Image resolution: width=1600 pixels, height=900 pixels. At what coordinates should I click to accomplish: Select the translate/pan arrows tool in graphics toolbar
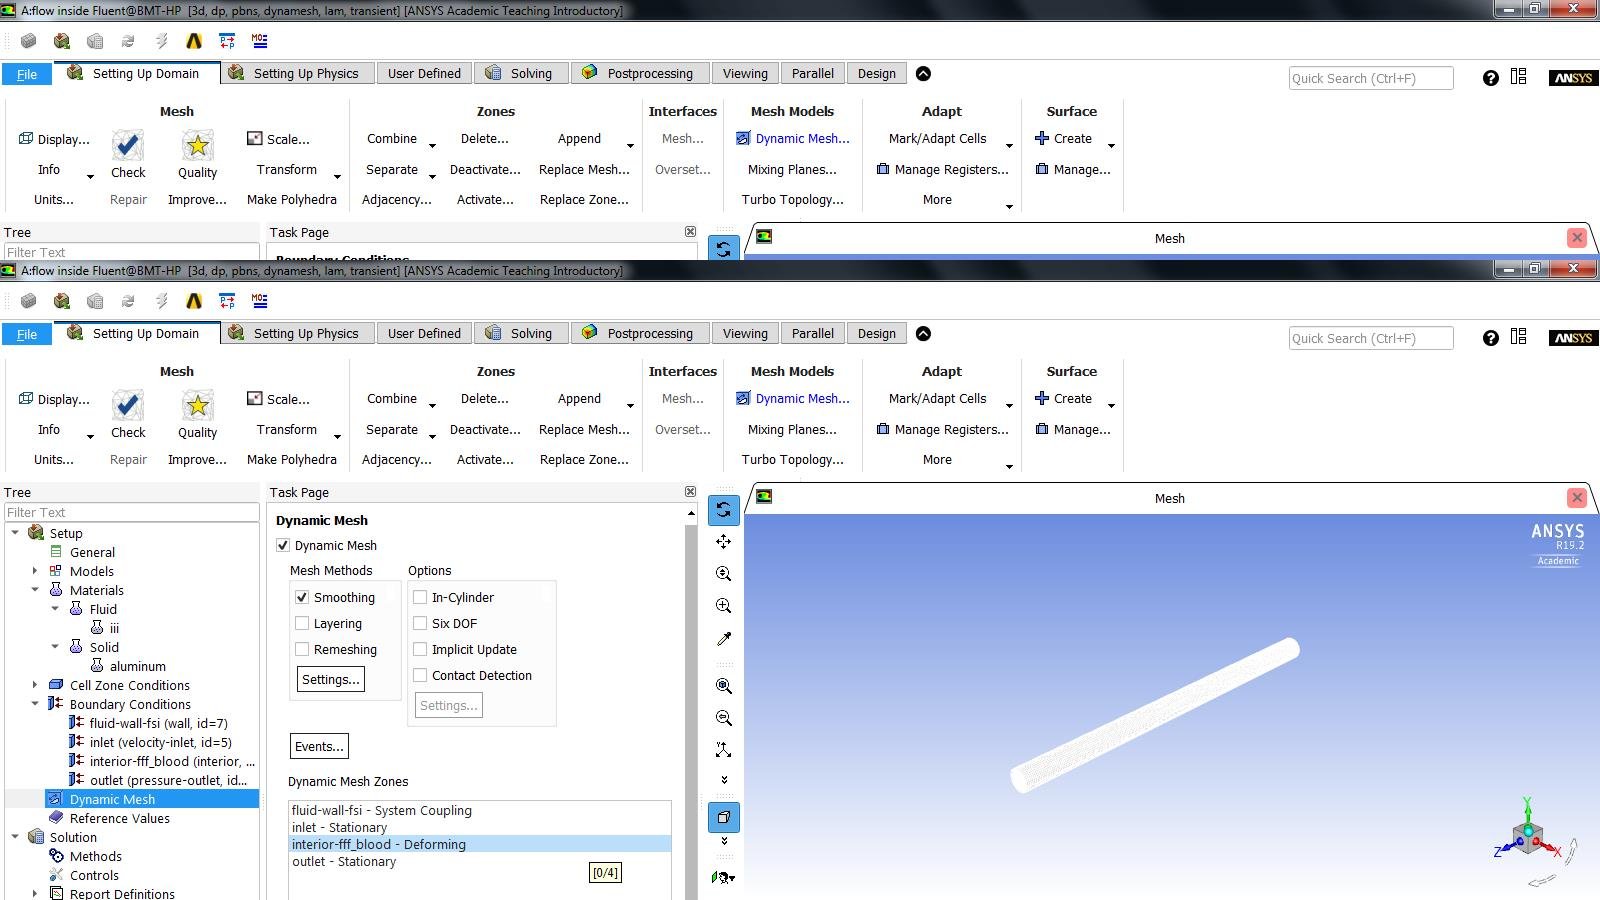coord(723,541)
